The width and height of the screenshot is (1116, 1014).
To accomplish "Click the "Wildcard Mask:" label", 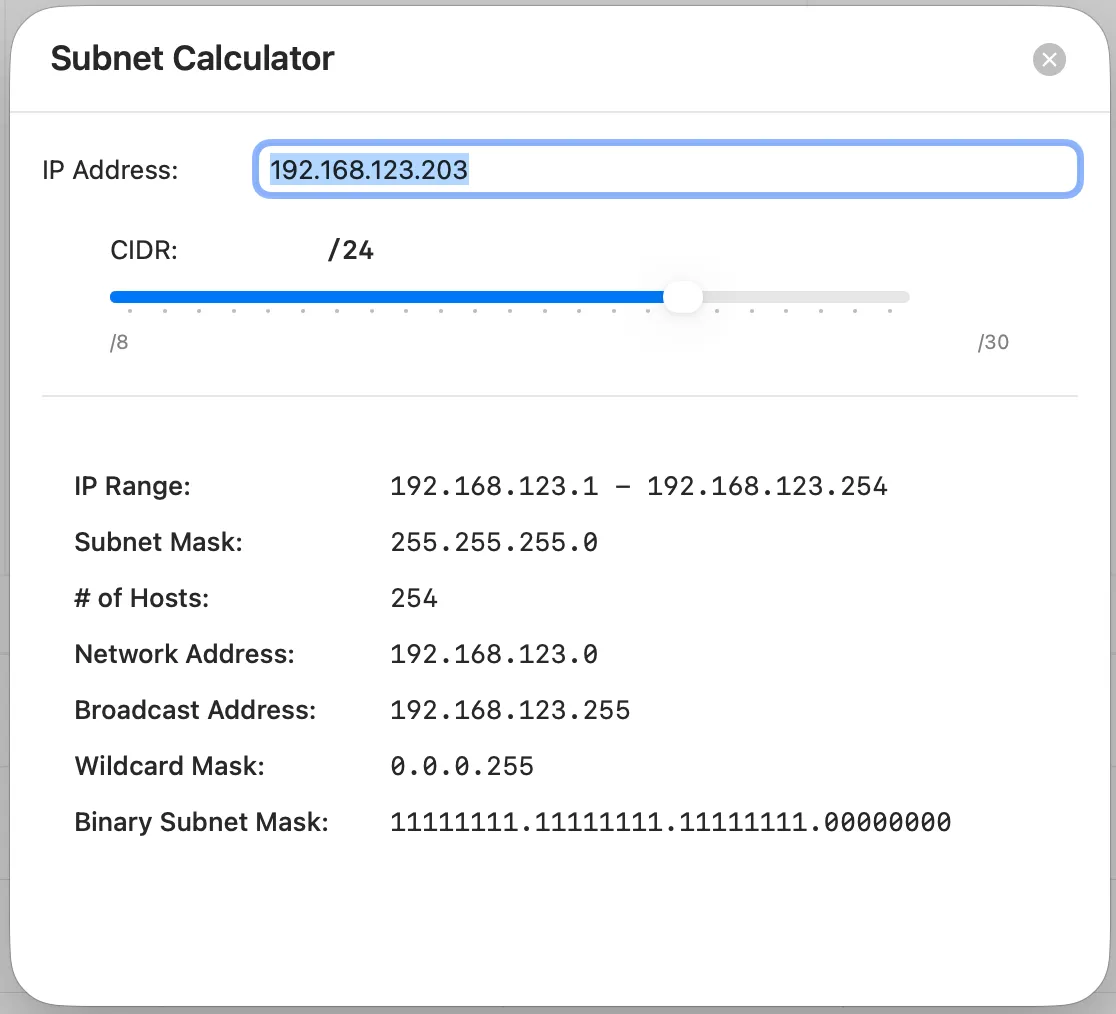I will (170, 767).
